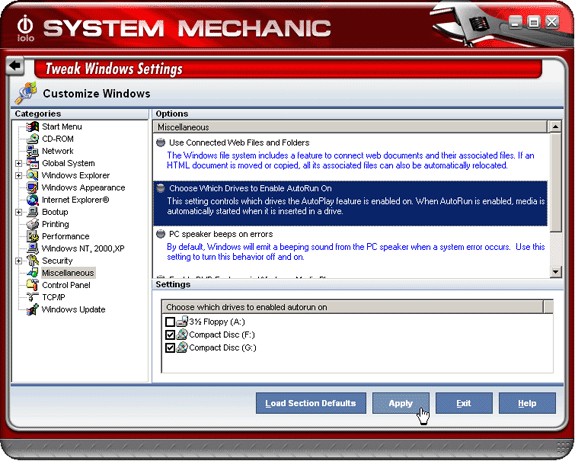This screenshot has height=461, width=575.
Task: Click the Windows Update category icon
Action: [x=33, y=310]
